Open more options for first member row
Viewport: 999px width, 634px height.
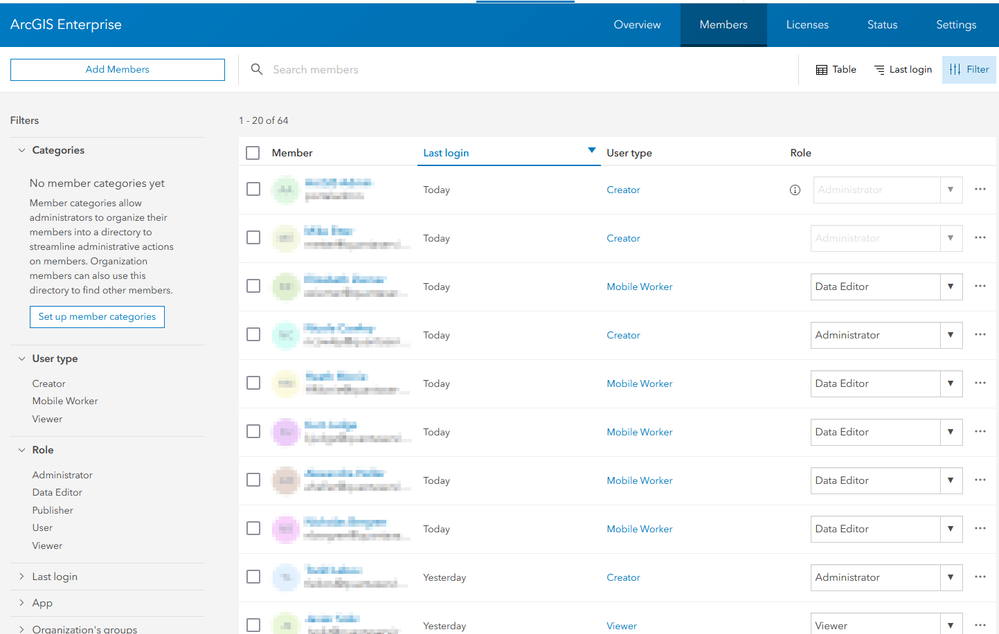(x=980, y=189)
